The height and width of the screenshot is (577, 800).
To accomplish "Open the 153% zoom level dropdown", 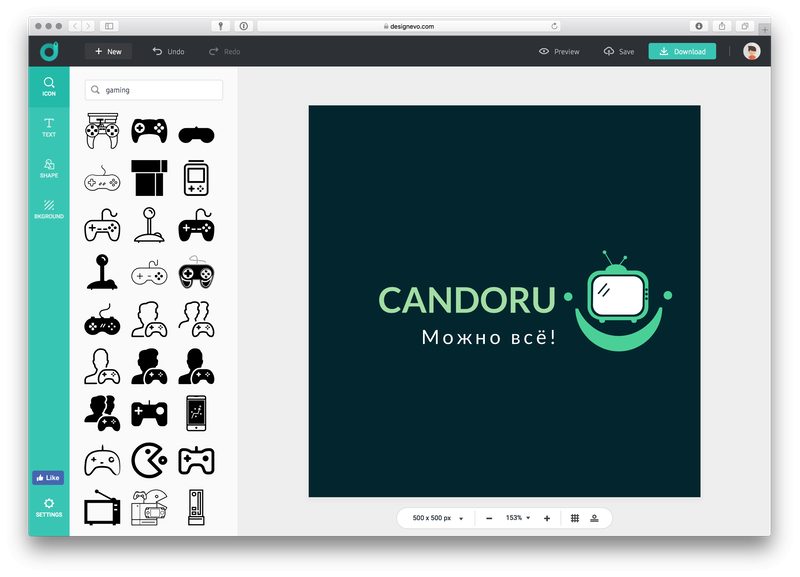I will [x=518, y=518].
